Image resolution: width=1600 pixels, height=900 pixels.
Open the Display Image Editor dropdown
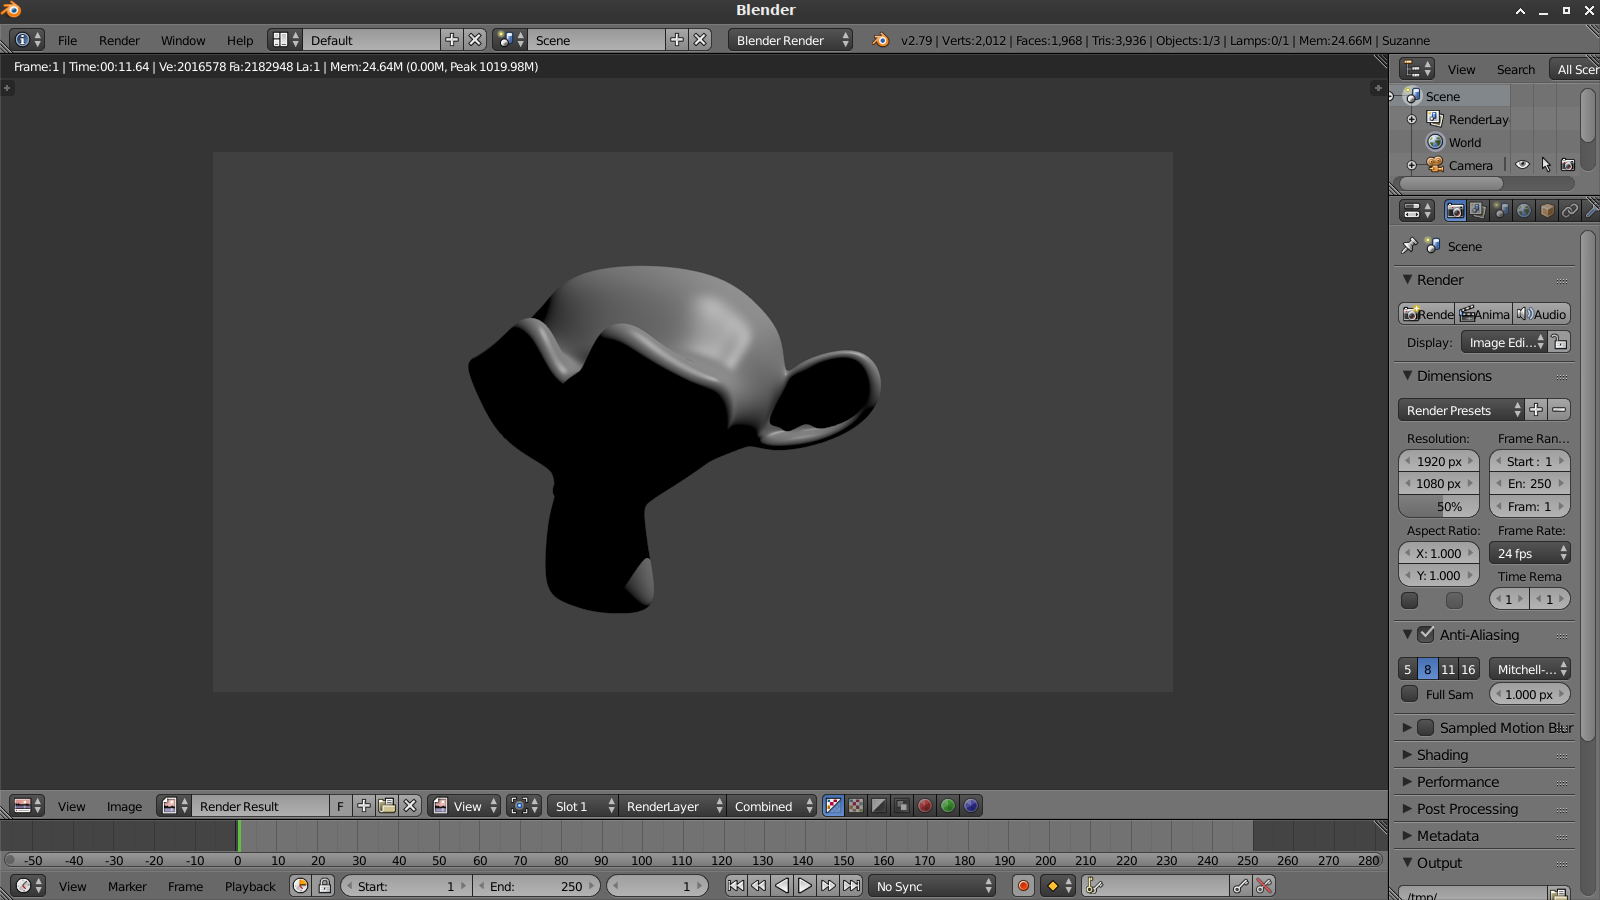(1504, 342)
